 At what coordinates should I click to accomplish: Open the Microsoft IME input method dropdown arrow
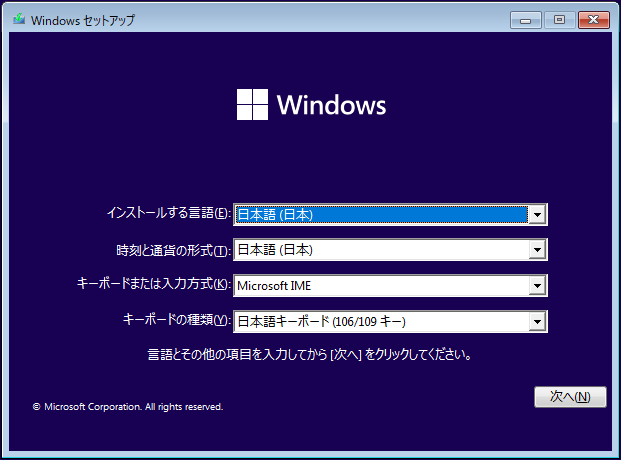[537, 286]
